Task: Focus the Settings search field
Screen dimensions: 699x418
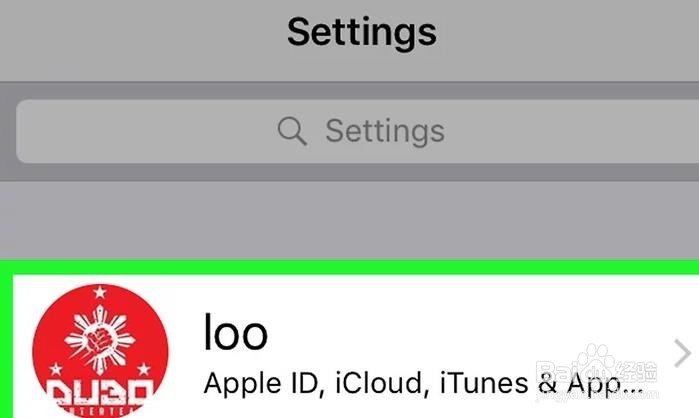Action: (x=358, y=131)
